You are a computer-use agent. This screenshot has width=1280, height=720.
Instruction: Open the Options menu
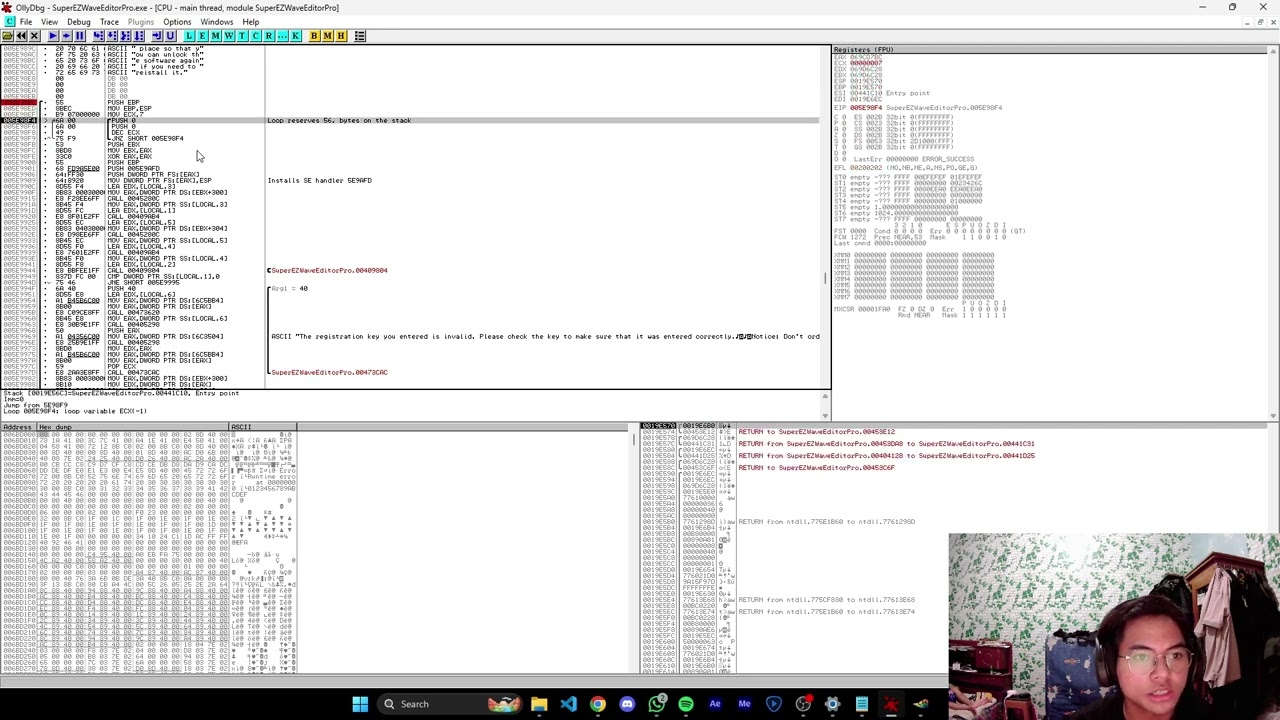tap(177, 22)
